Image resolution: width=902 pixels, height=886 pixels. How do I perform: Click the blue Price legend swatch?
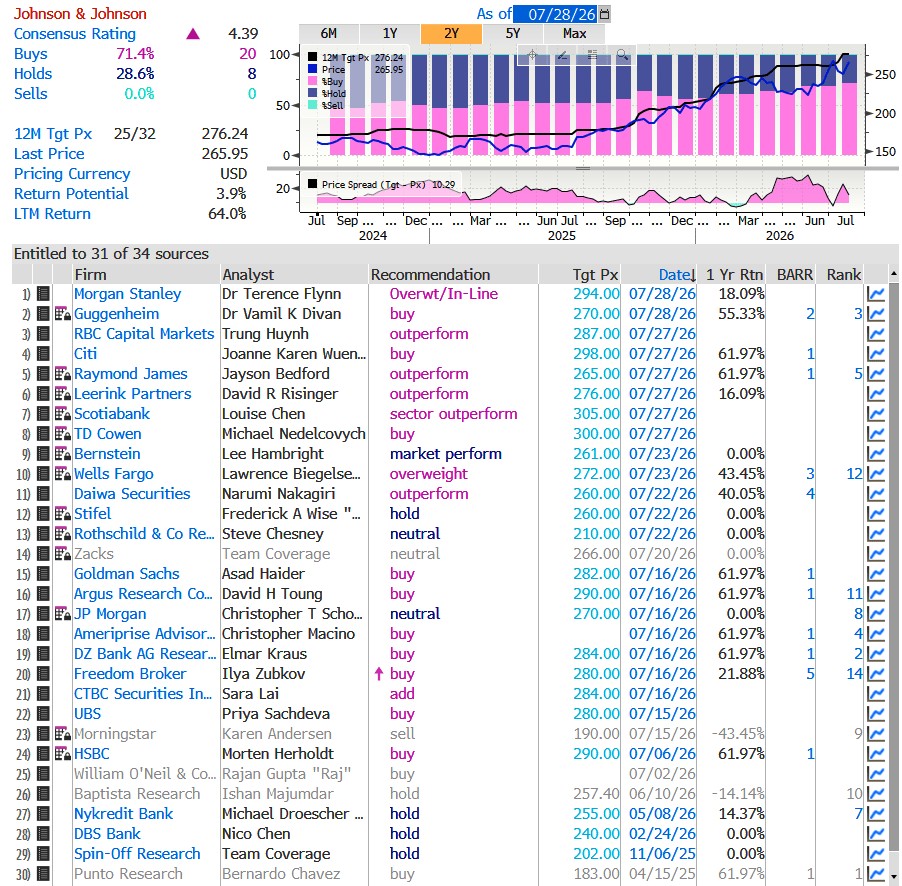point(312,69)
